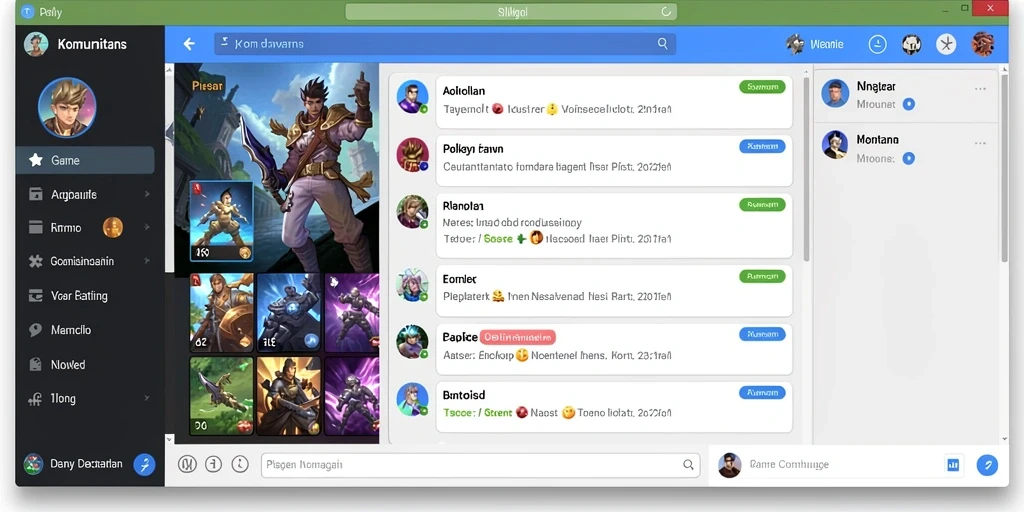1024x512 pixels.
Task: Expand the Ilong sidebar chevron
Action: tap(147, 398)
